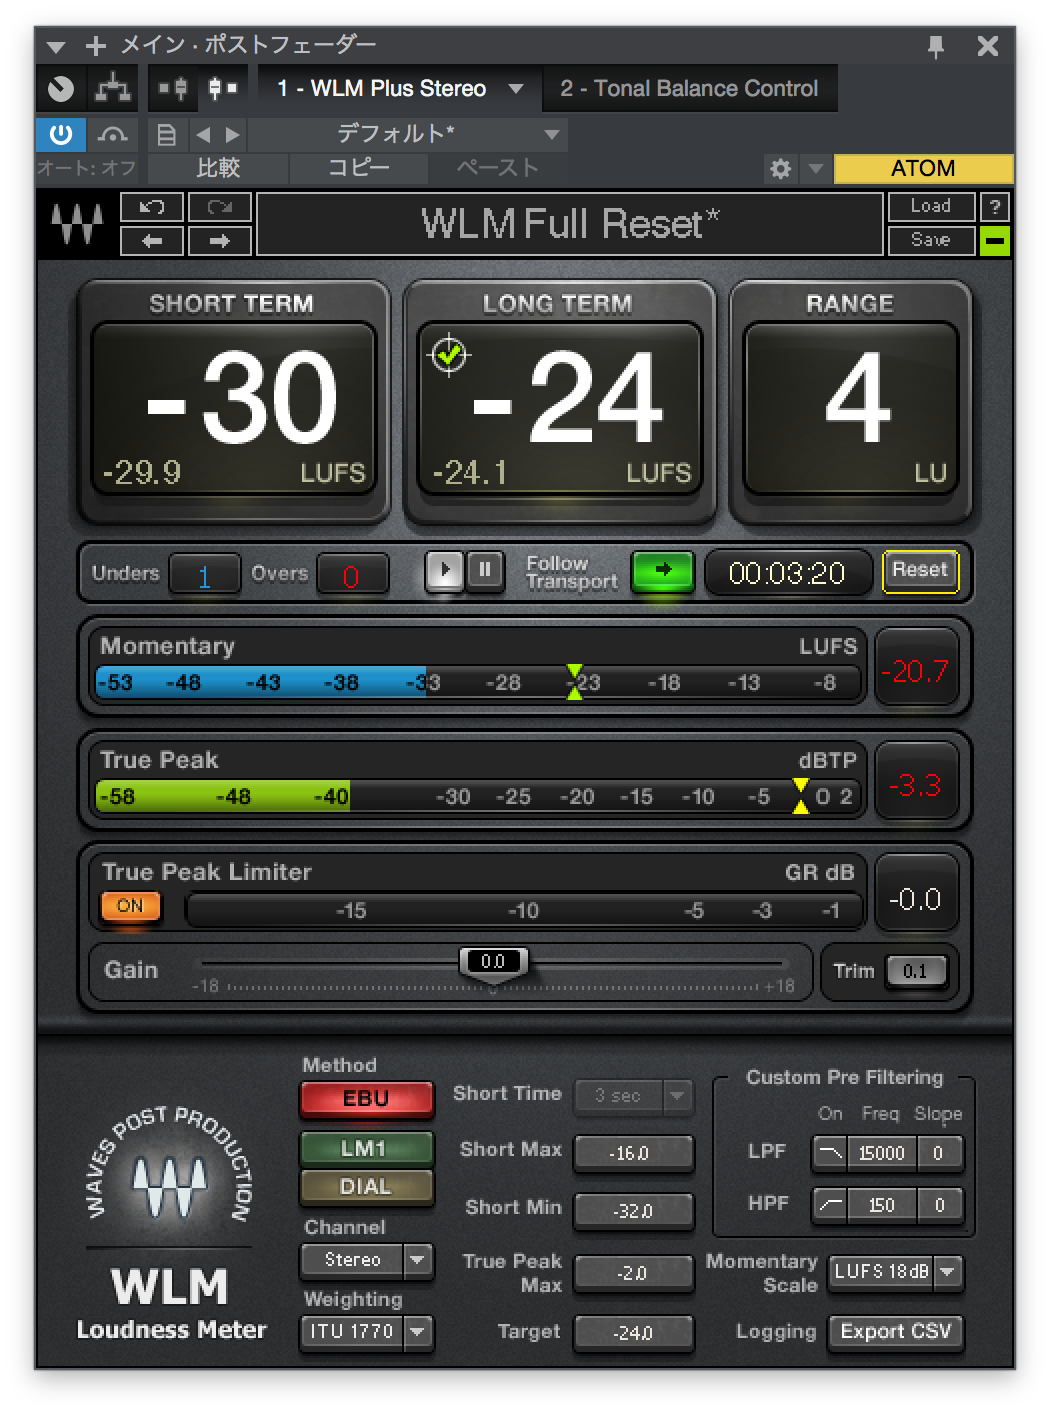Click the Reset button
The height and width of the screenshot is (1412, 1050).
click(x=920, y=571)
